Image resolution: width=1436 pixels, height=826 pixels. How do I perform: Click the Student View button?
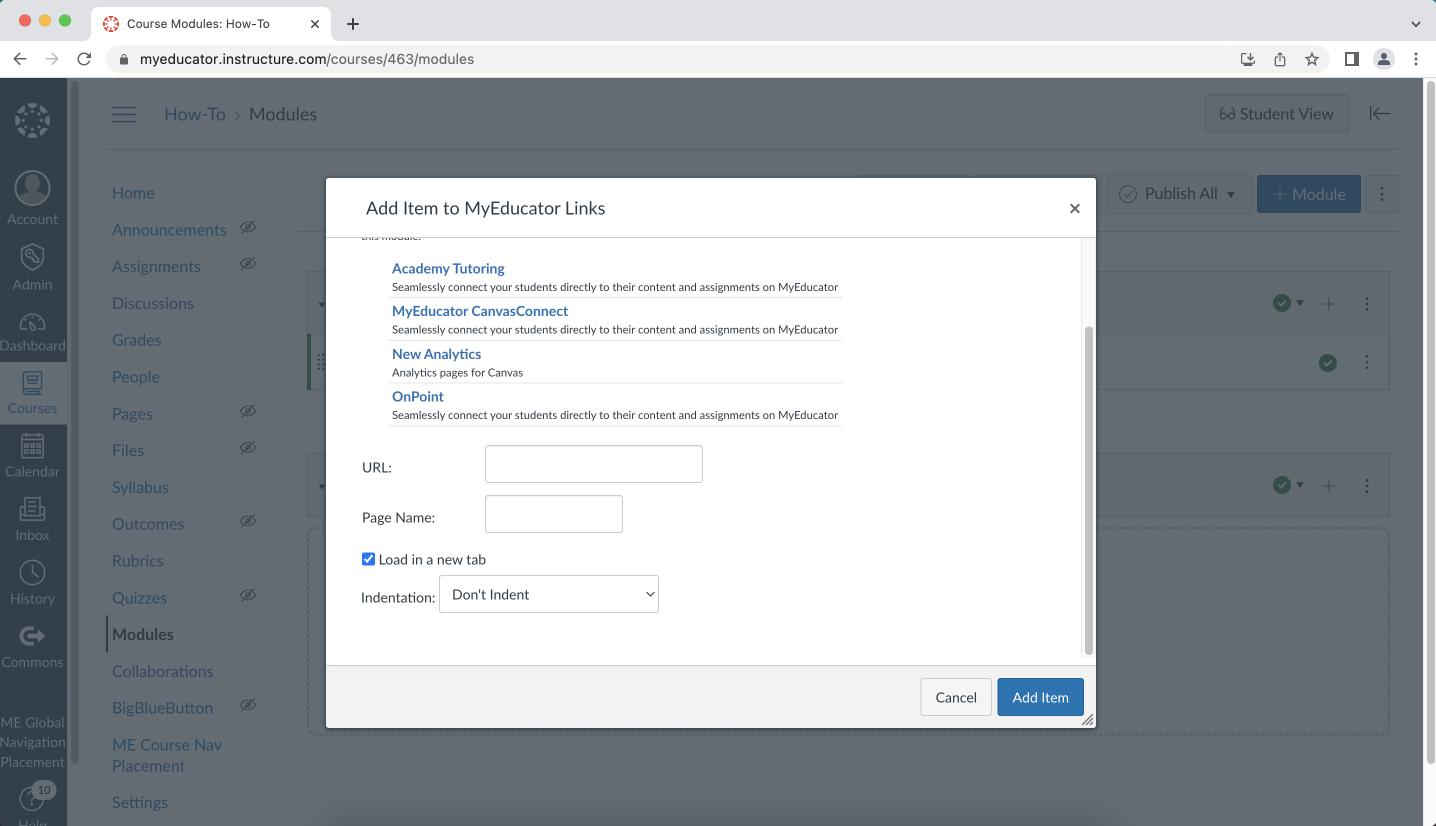pos(1276,114)
